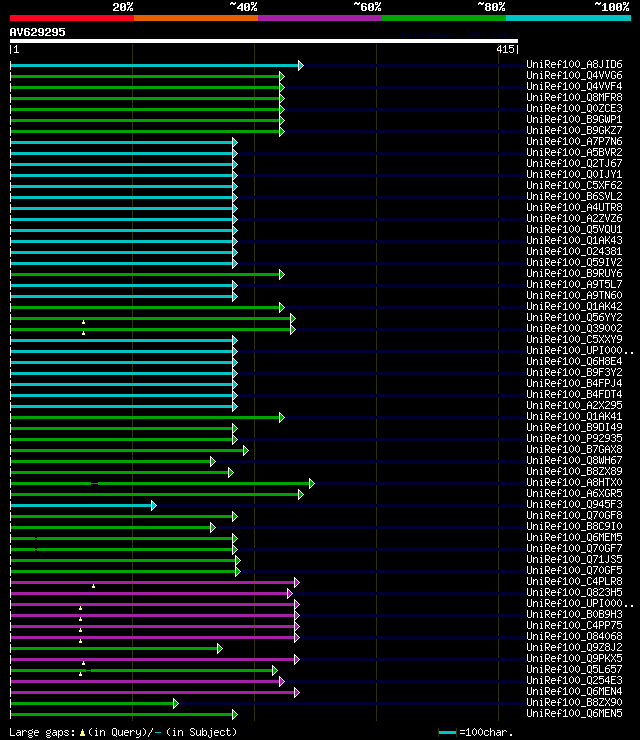Click the arrowhead ending UniRef100_Q0ZCE3 alignment
The image size is (640, 740).
tap(282, 109)
